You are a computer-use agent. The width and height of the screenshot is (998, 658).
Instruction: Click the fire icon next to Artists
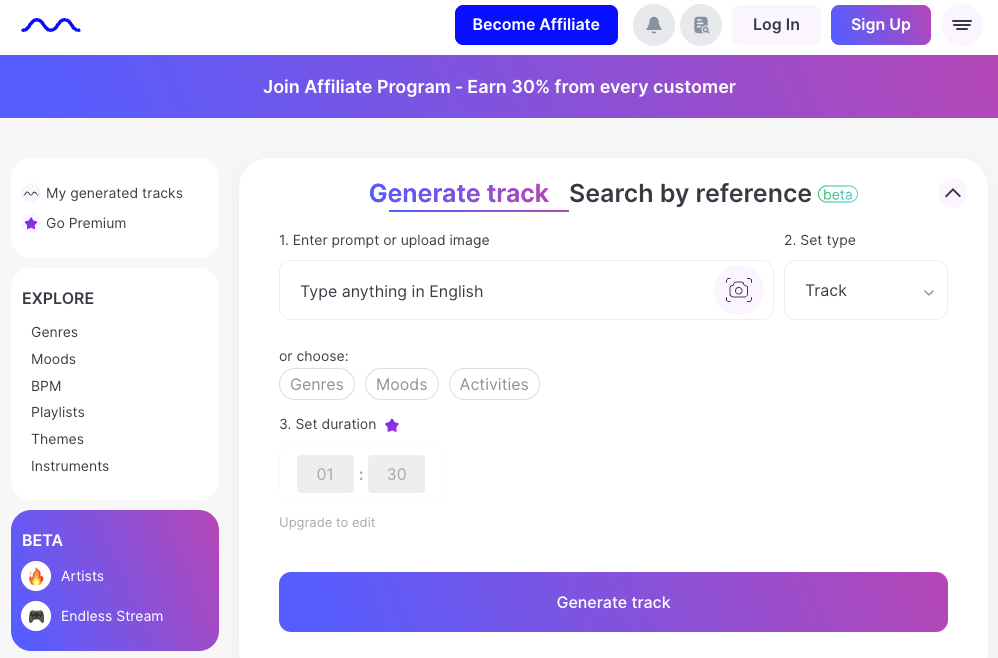coord(36,576)
